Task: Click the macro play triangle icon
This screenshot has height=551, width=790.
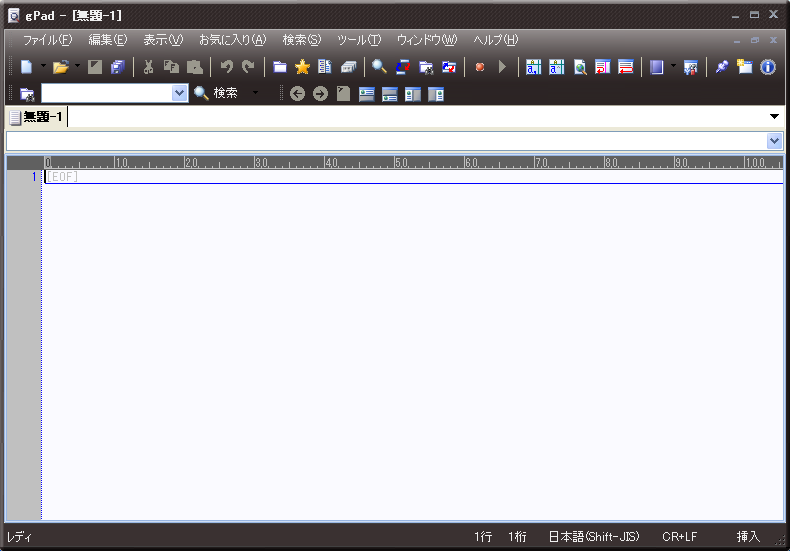Action: click(x=502, y=67)
